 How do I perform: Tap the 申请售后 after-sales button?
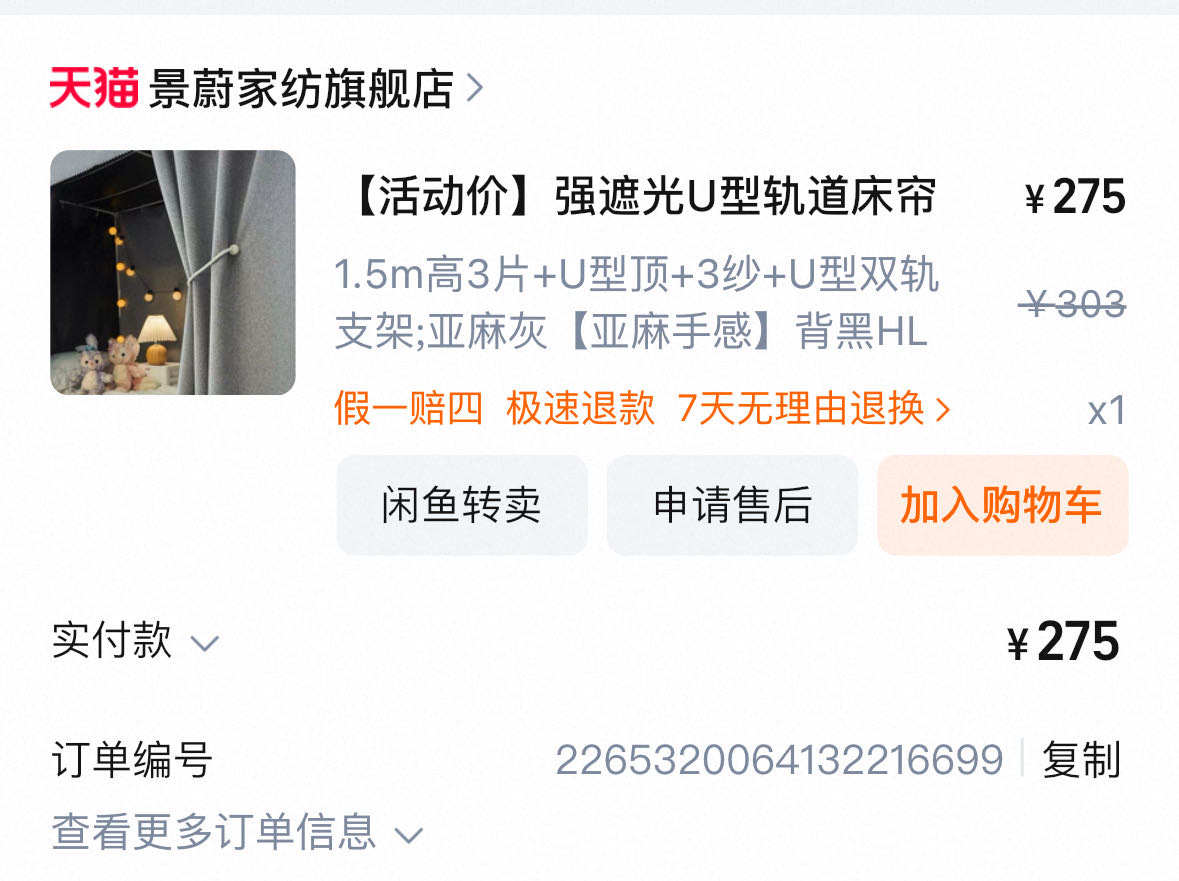point(732,504)
